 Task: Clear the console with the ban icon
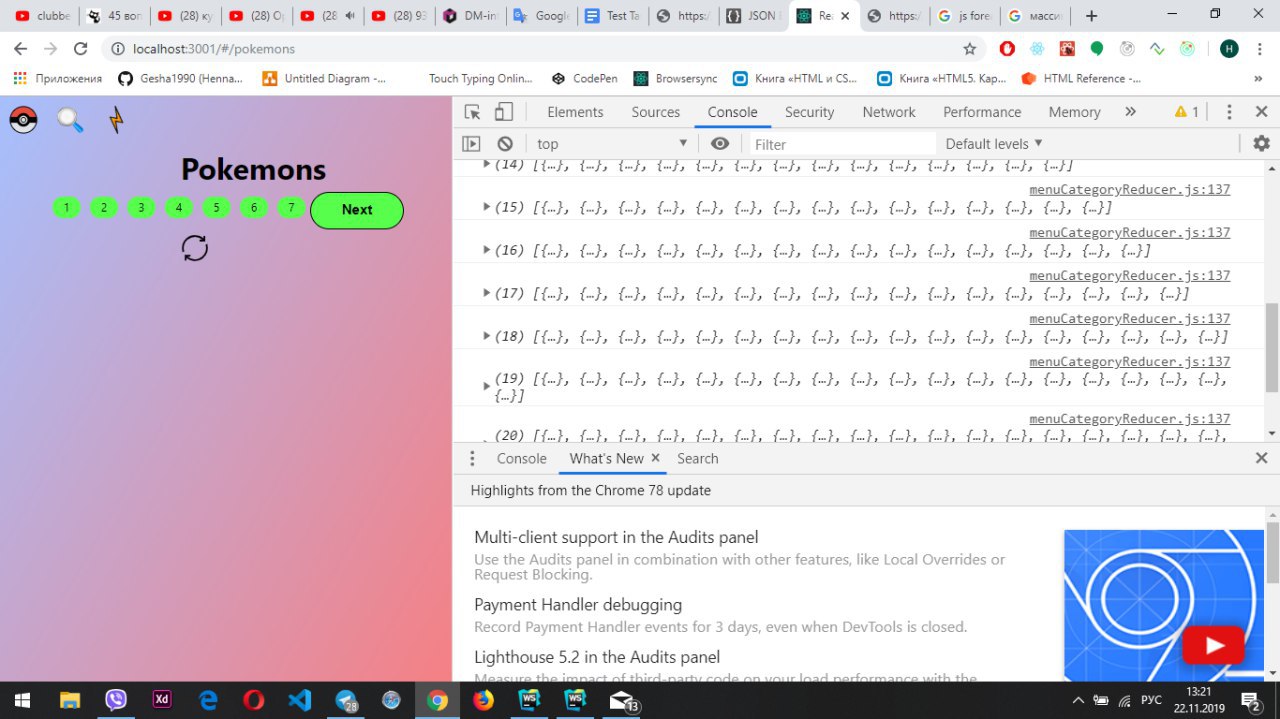(505, 144)
